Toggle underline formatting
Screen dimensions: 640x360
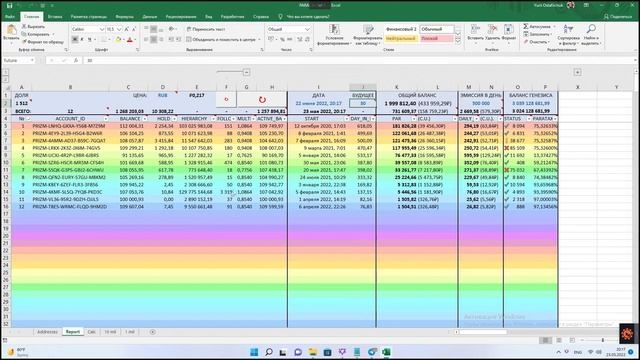[x=89, y=40]
